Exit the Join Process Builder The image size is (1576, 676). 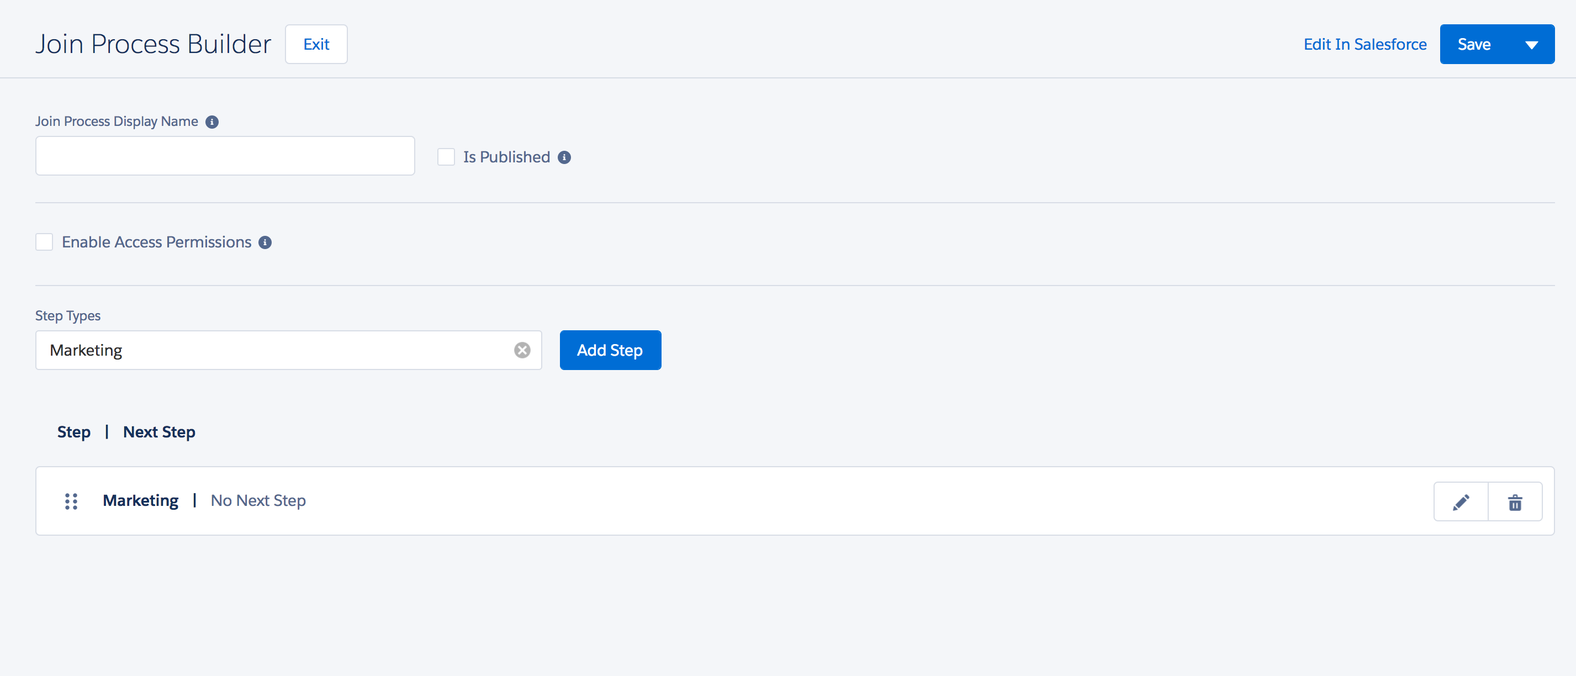[x=316, y=44]
